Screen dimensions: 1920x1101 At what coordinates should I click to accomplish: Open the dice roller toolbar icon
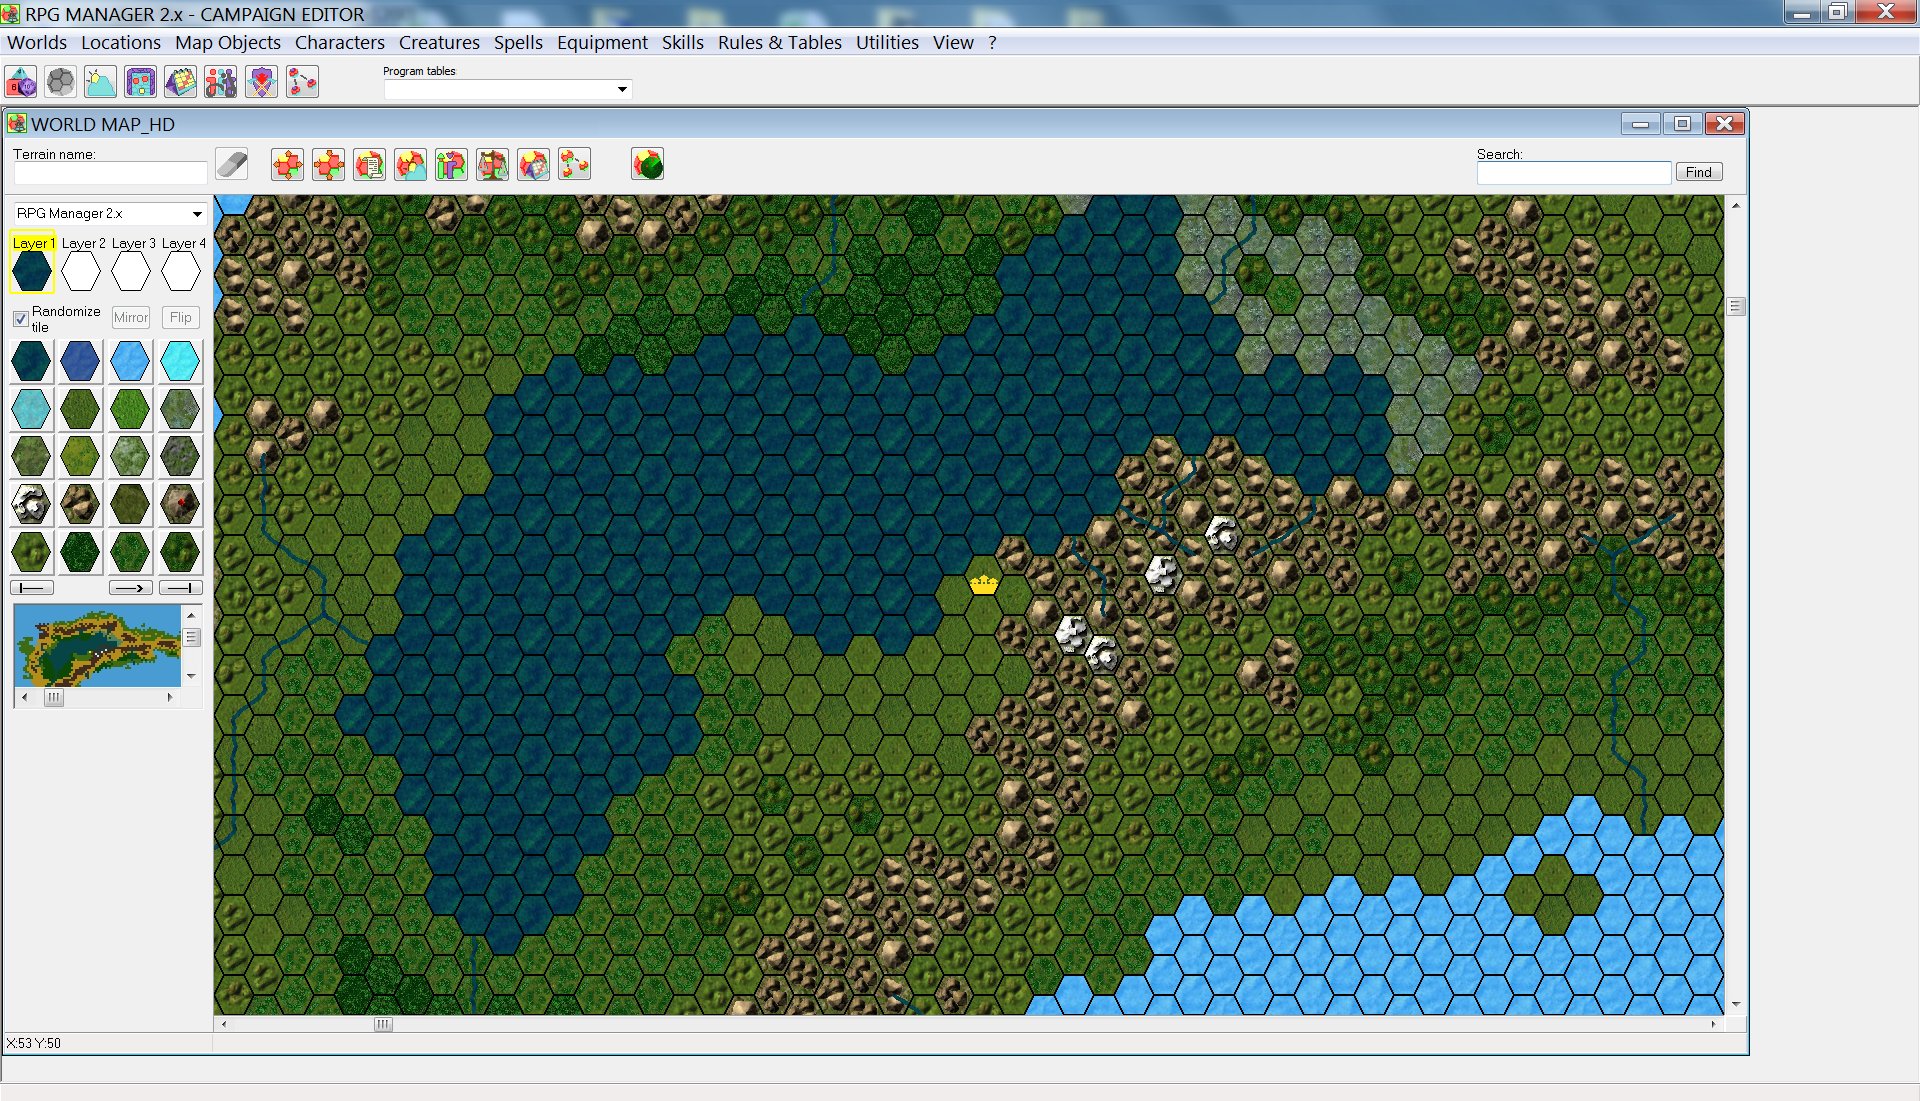click(21, 82)
